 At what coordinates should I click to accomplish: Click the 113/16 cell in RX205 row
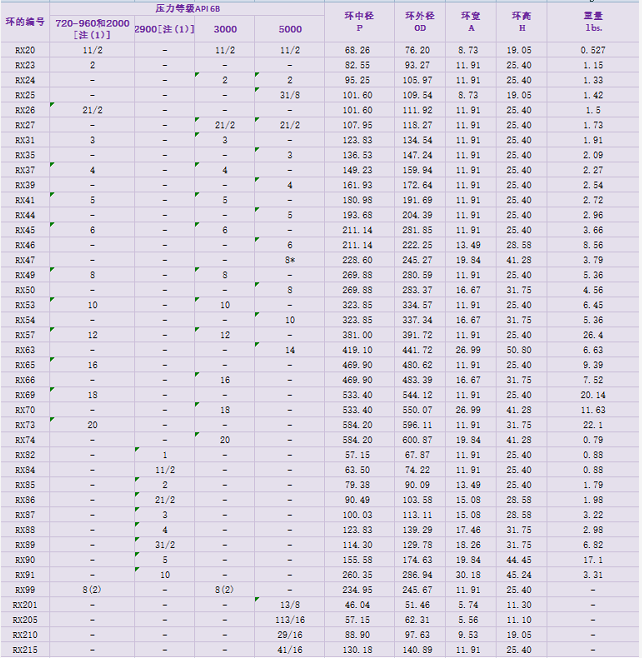[x=290, y=620]
